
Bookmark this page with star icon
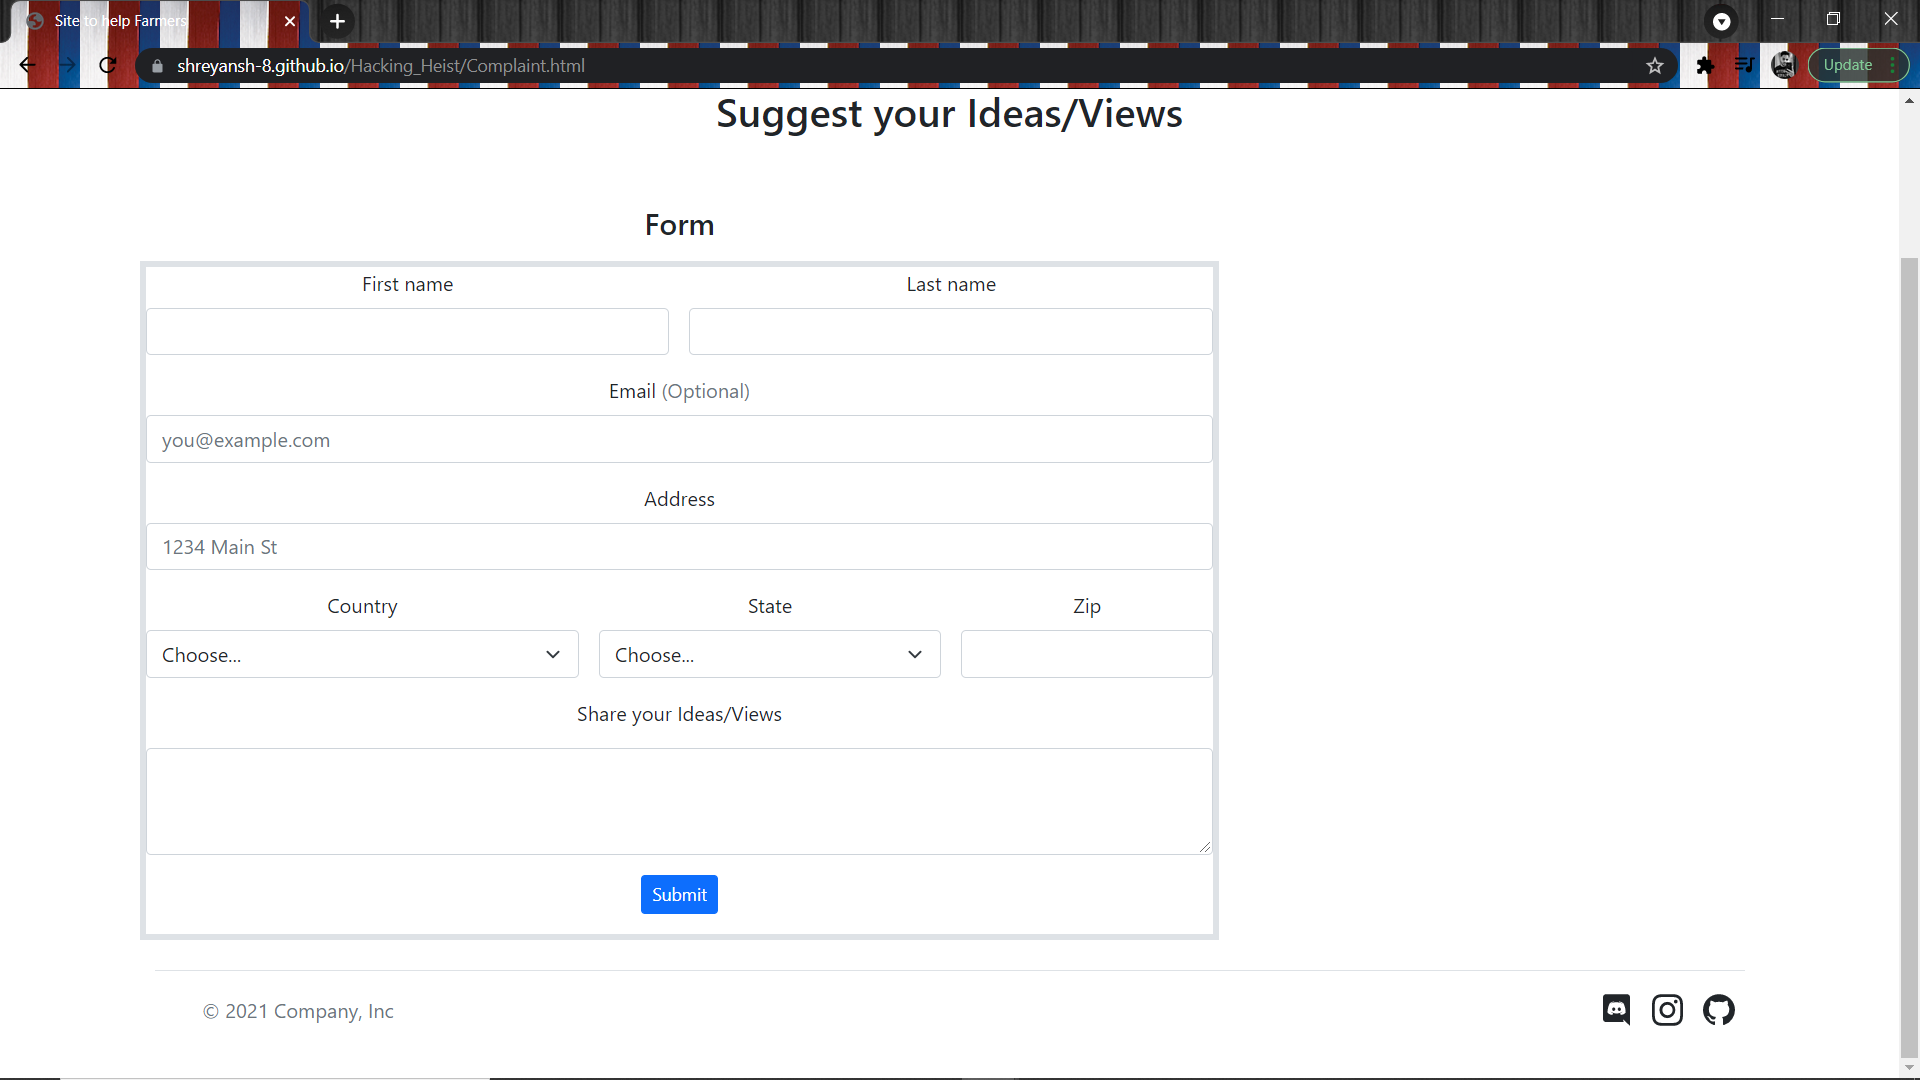[1655, 66]
